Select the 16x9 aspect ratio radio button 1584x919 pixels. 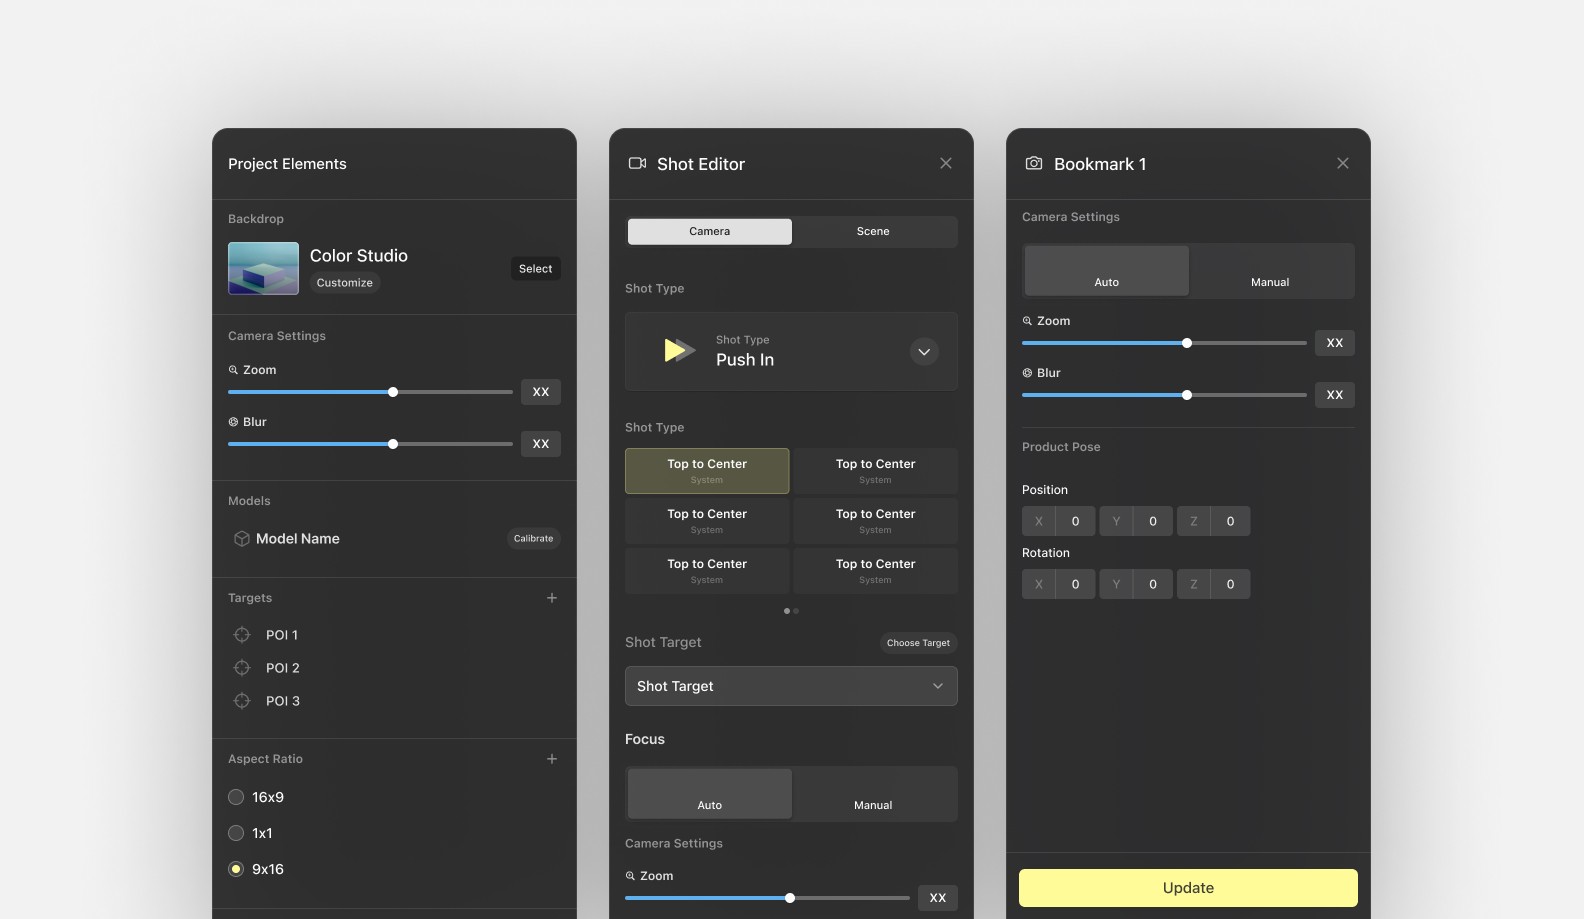(x=236, y=797)
